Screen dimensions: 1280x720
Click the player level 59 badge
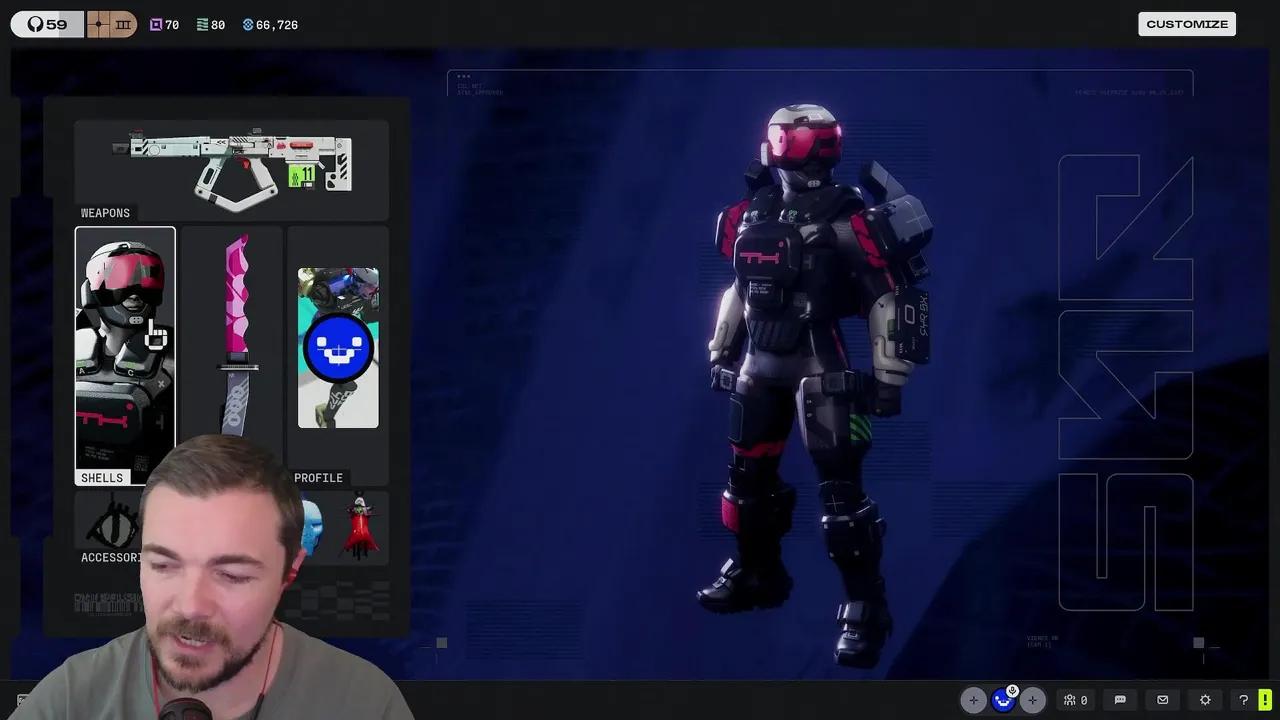(x=47, y=24)
